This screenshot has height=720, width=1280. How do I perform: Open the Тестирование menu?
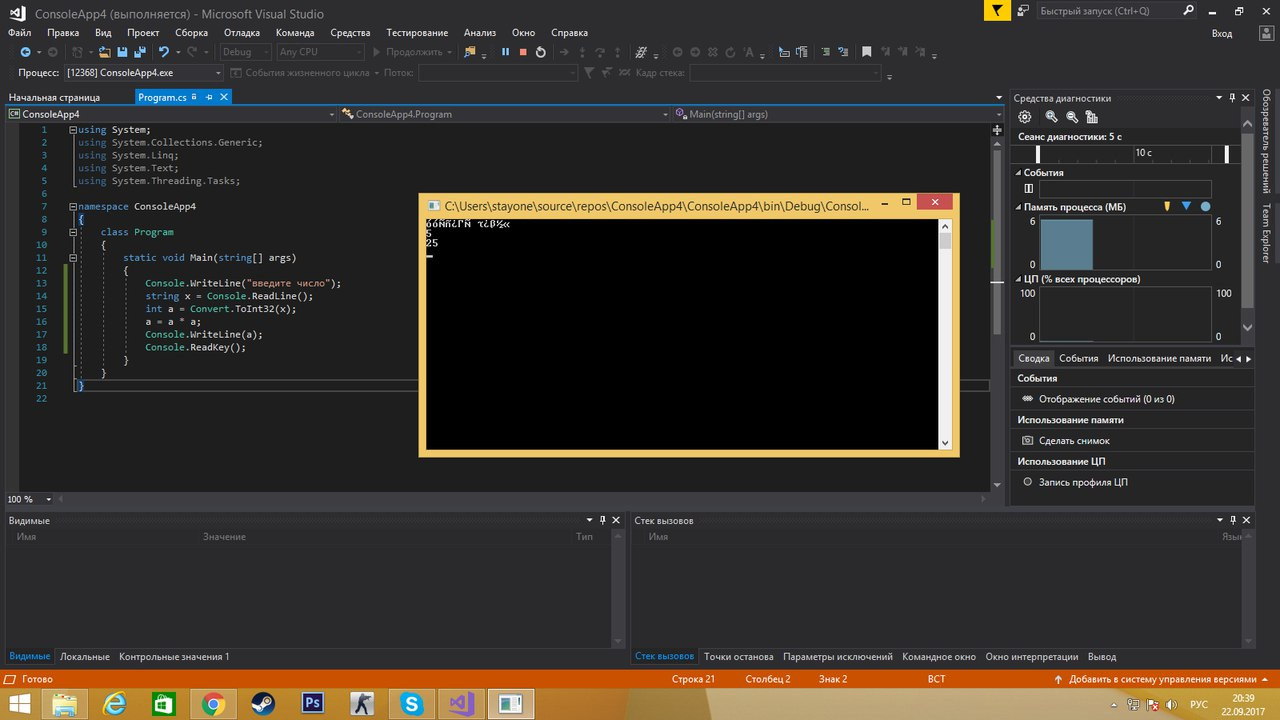(417, 33)
